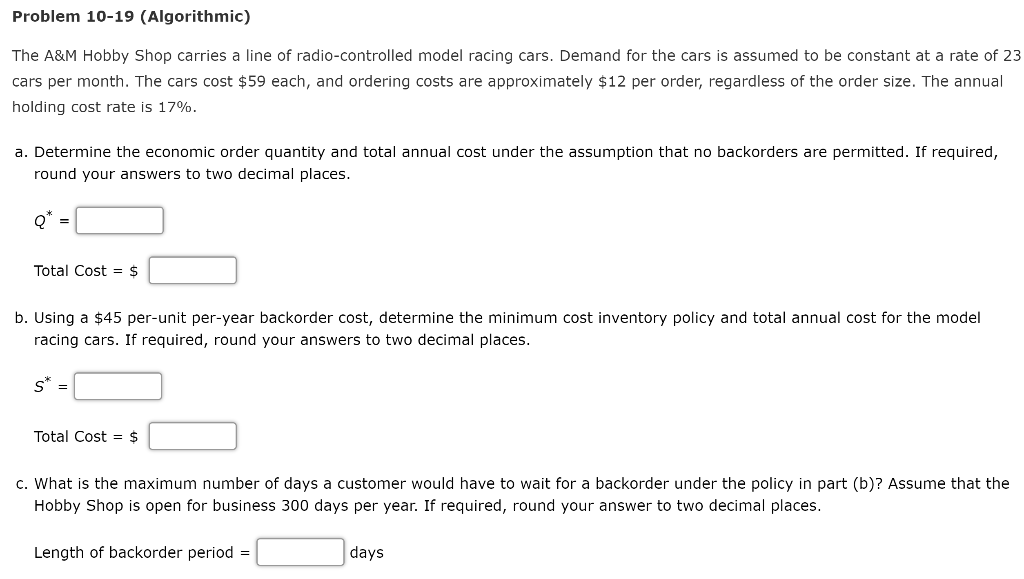Click the dollar sign before part a Total Cost box

tap(135, 270)
